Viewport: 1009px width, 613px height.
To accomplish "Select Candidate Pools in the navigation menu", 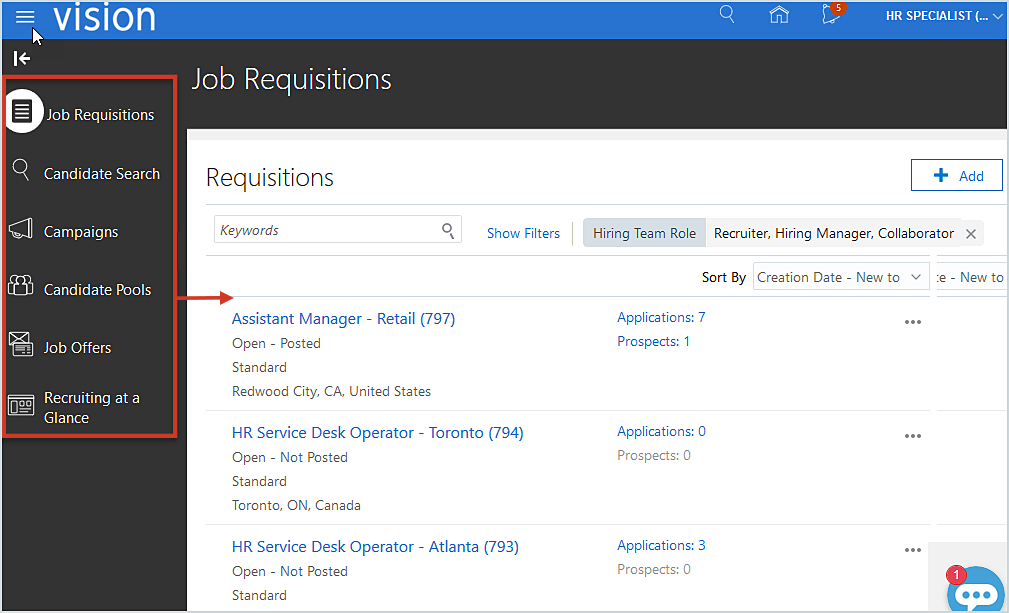I will point(20,288).
